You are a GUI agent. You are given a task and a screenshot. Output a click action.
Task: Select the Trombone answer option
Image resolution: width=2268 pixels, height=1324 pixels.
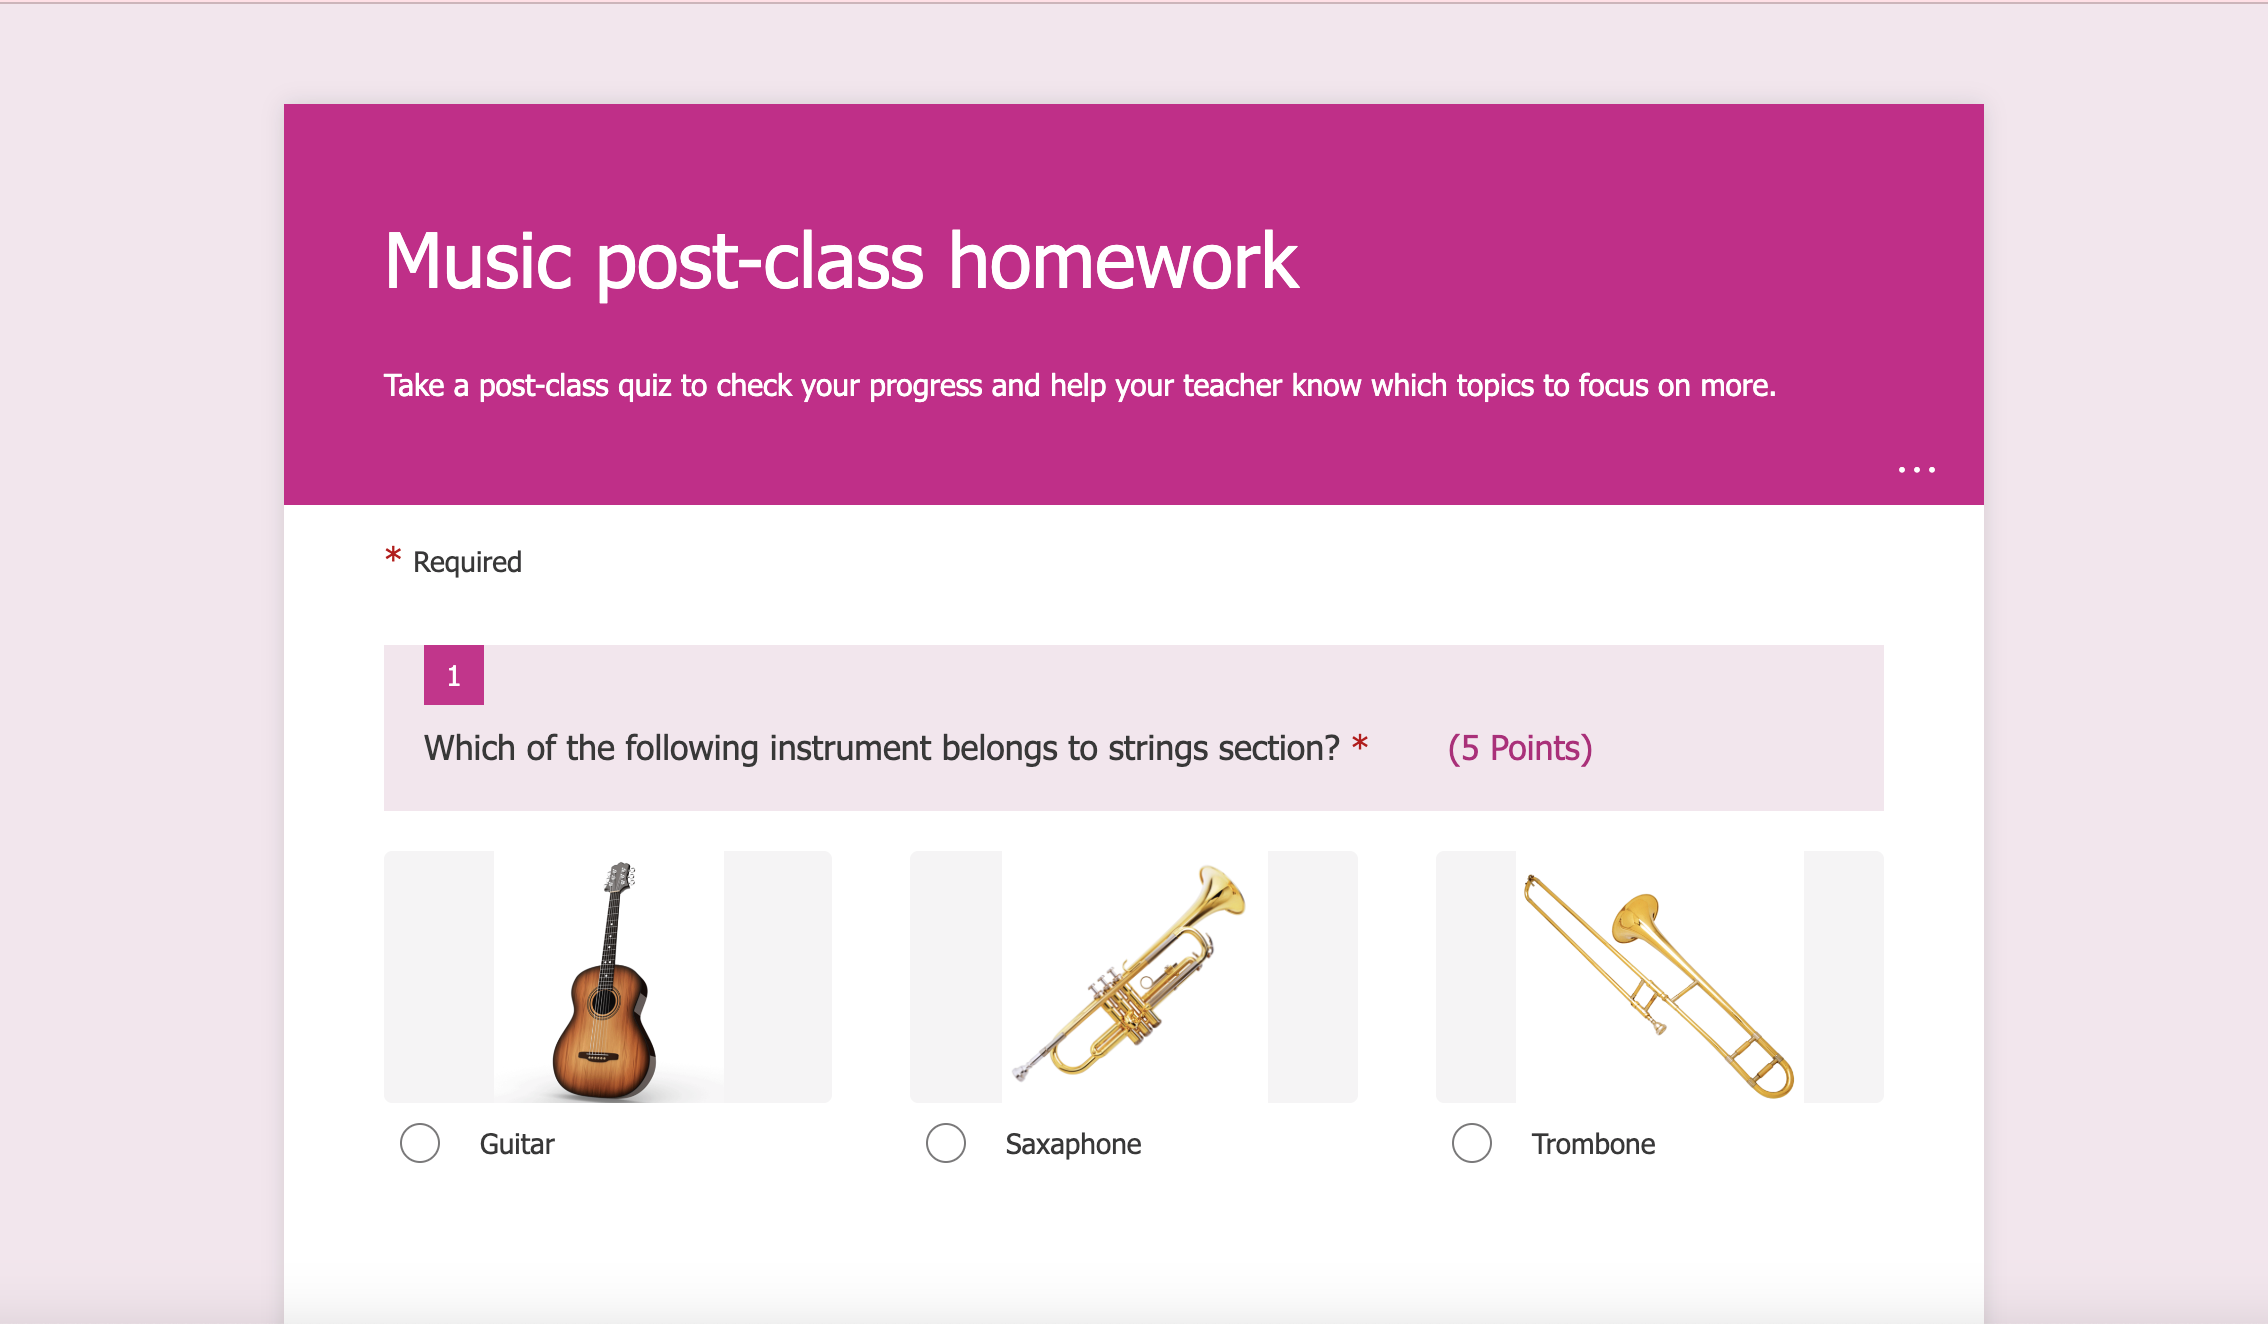1472,1142
